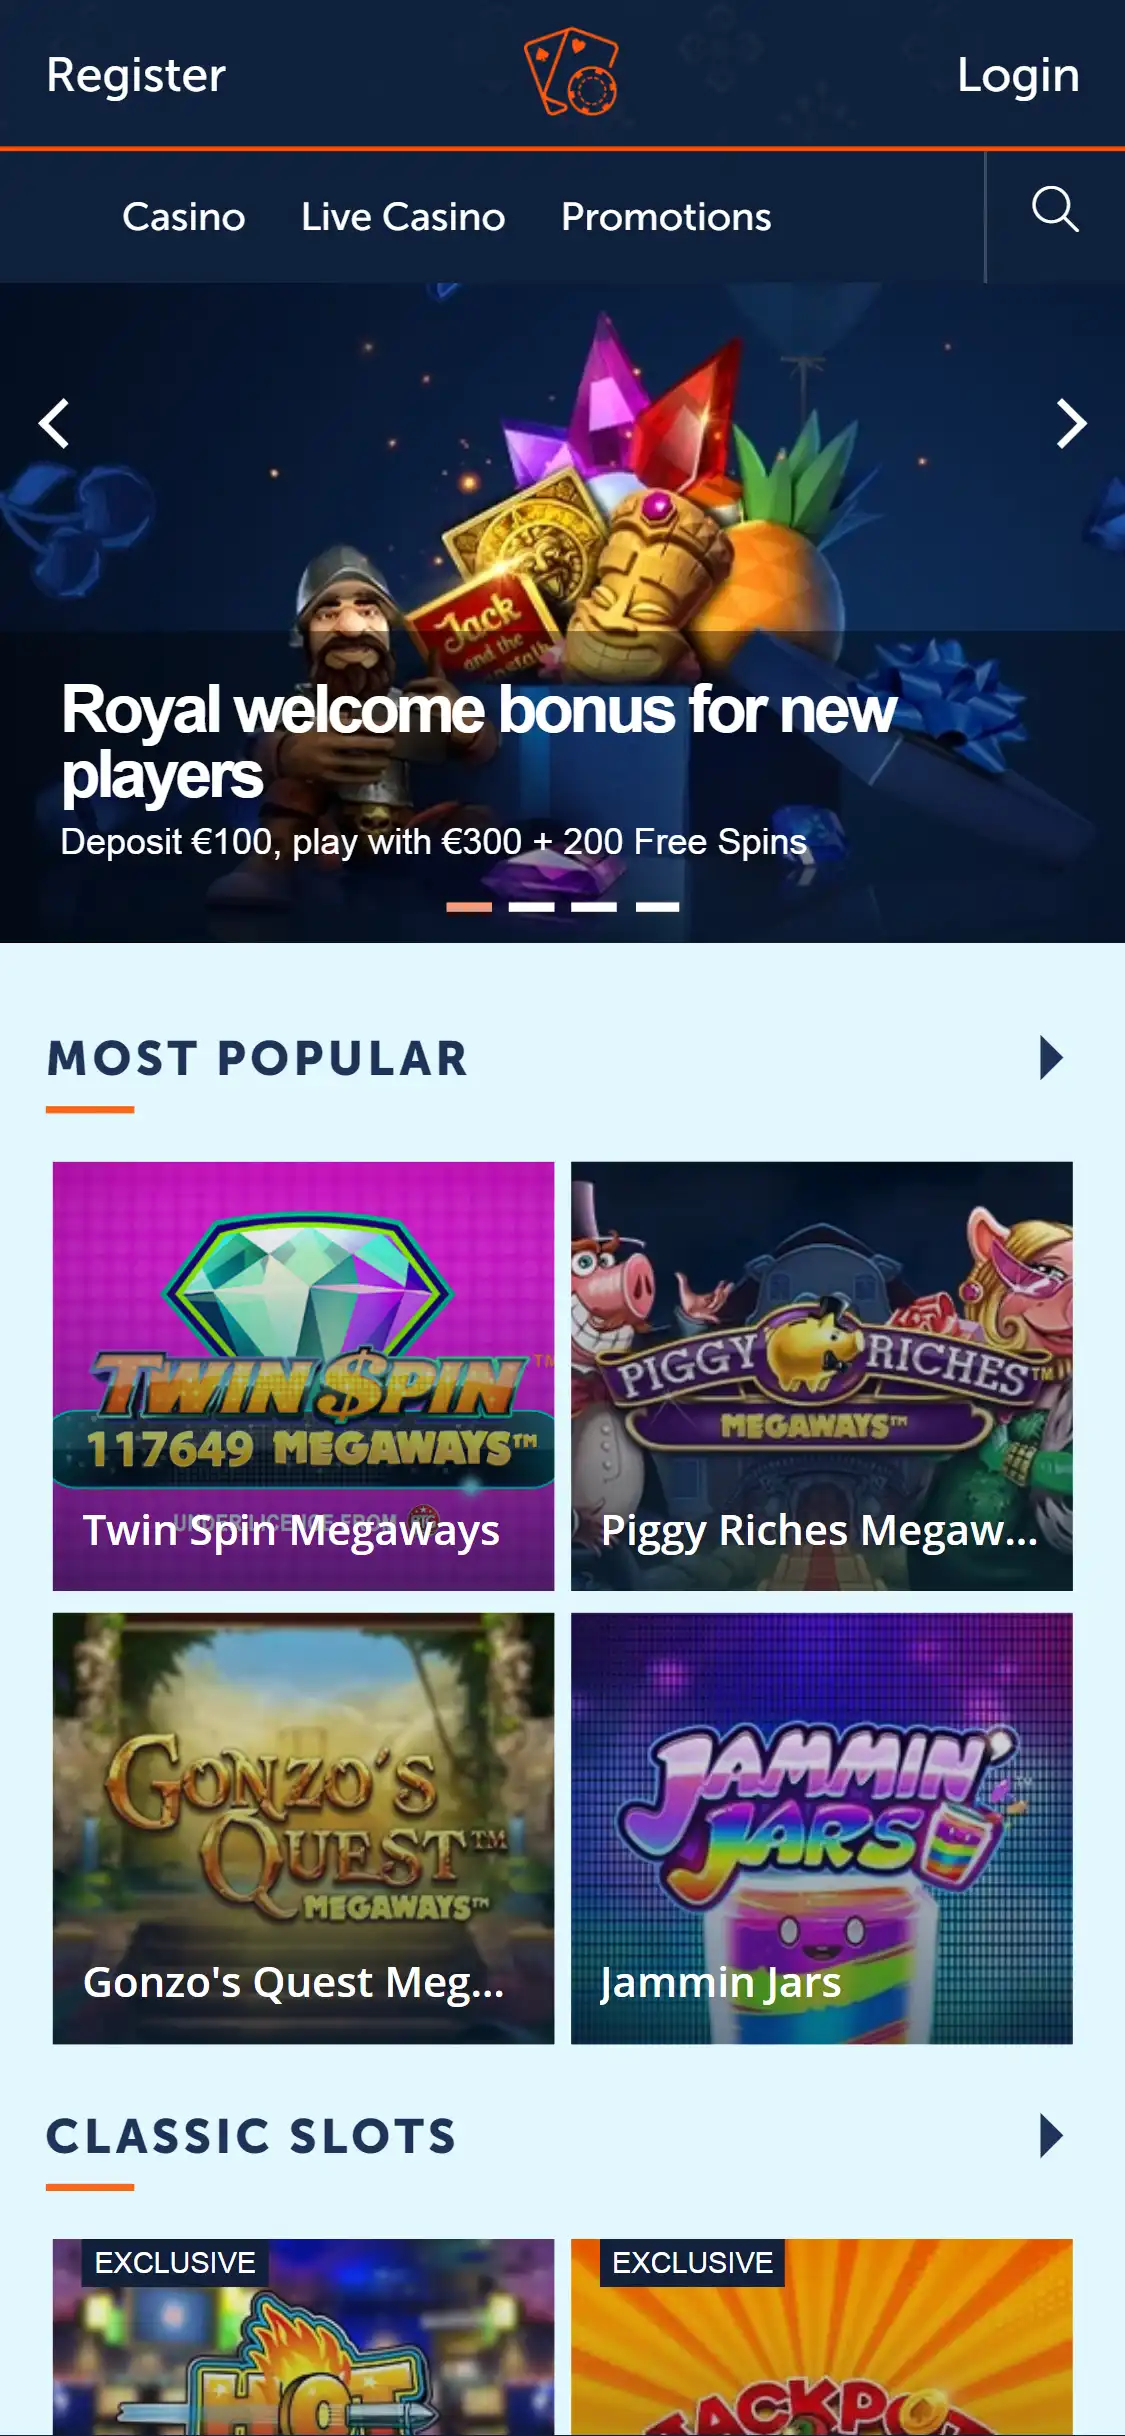
Task: Advance to next banner slide arrow
Action: tap(1072, 424)
